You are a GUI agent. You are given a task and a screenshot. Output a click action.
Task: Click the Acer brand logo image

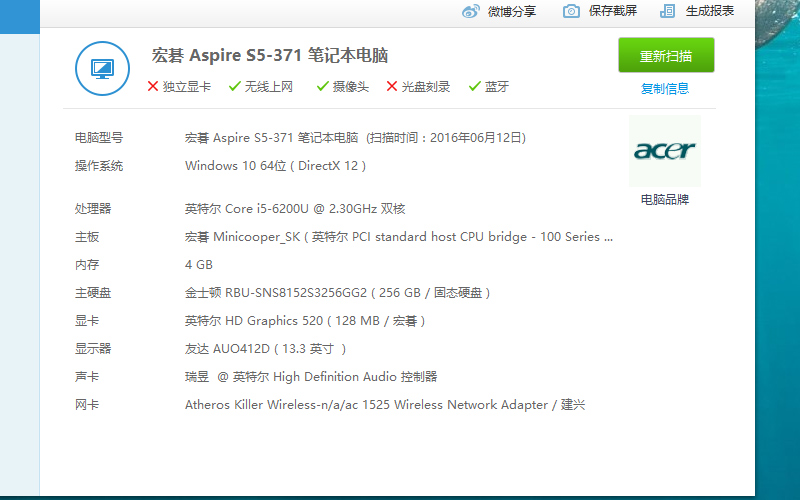(665, 151)
